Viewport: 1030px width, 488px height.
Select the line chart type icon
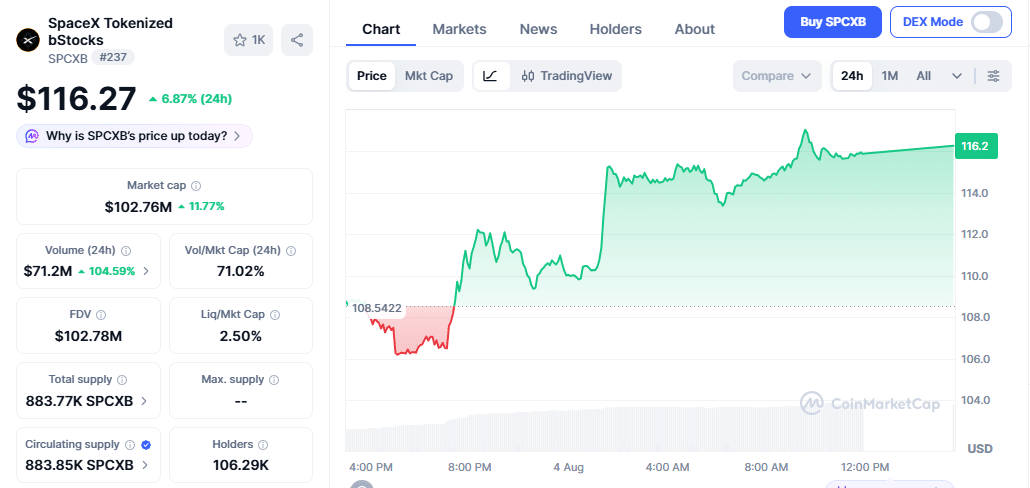490,76
